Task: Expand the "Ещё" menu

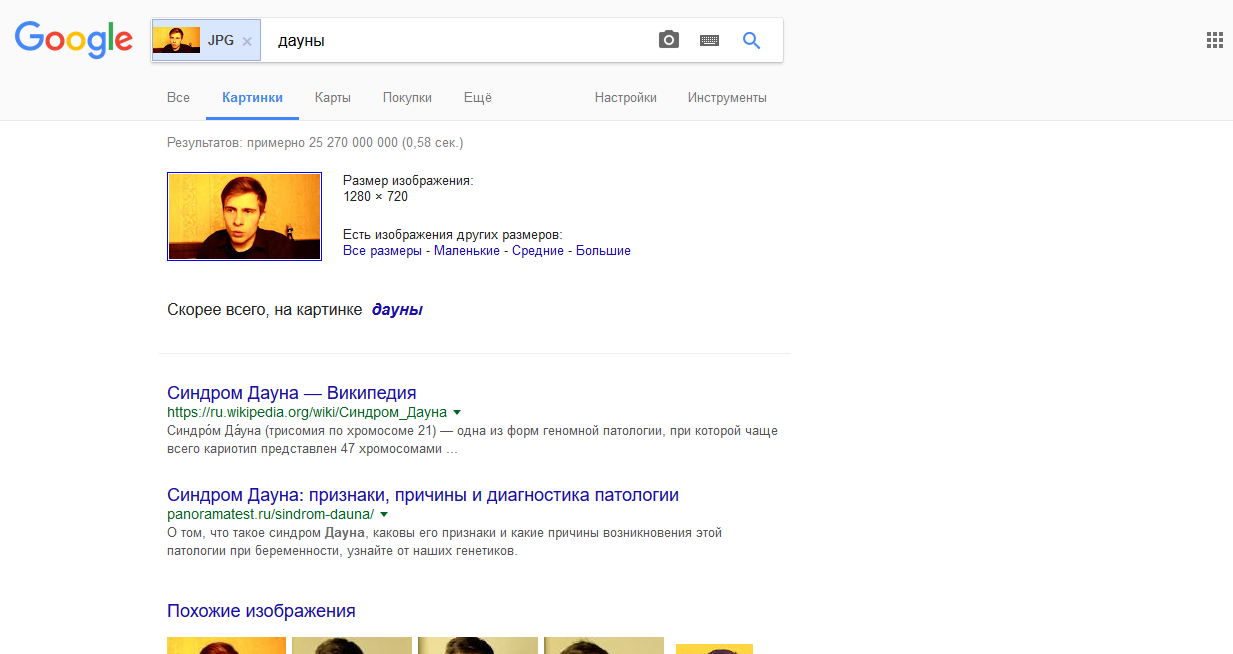Action: click(478, 98)
